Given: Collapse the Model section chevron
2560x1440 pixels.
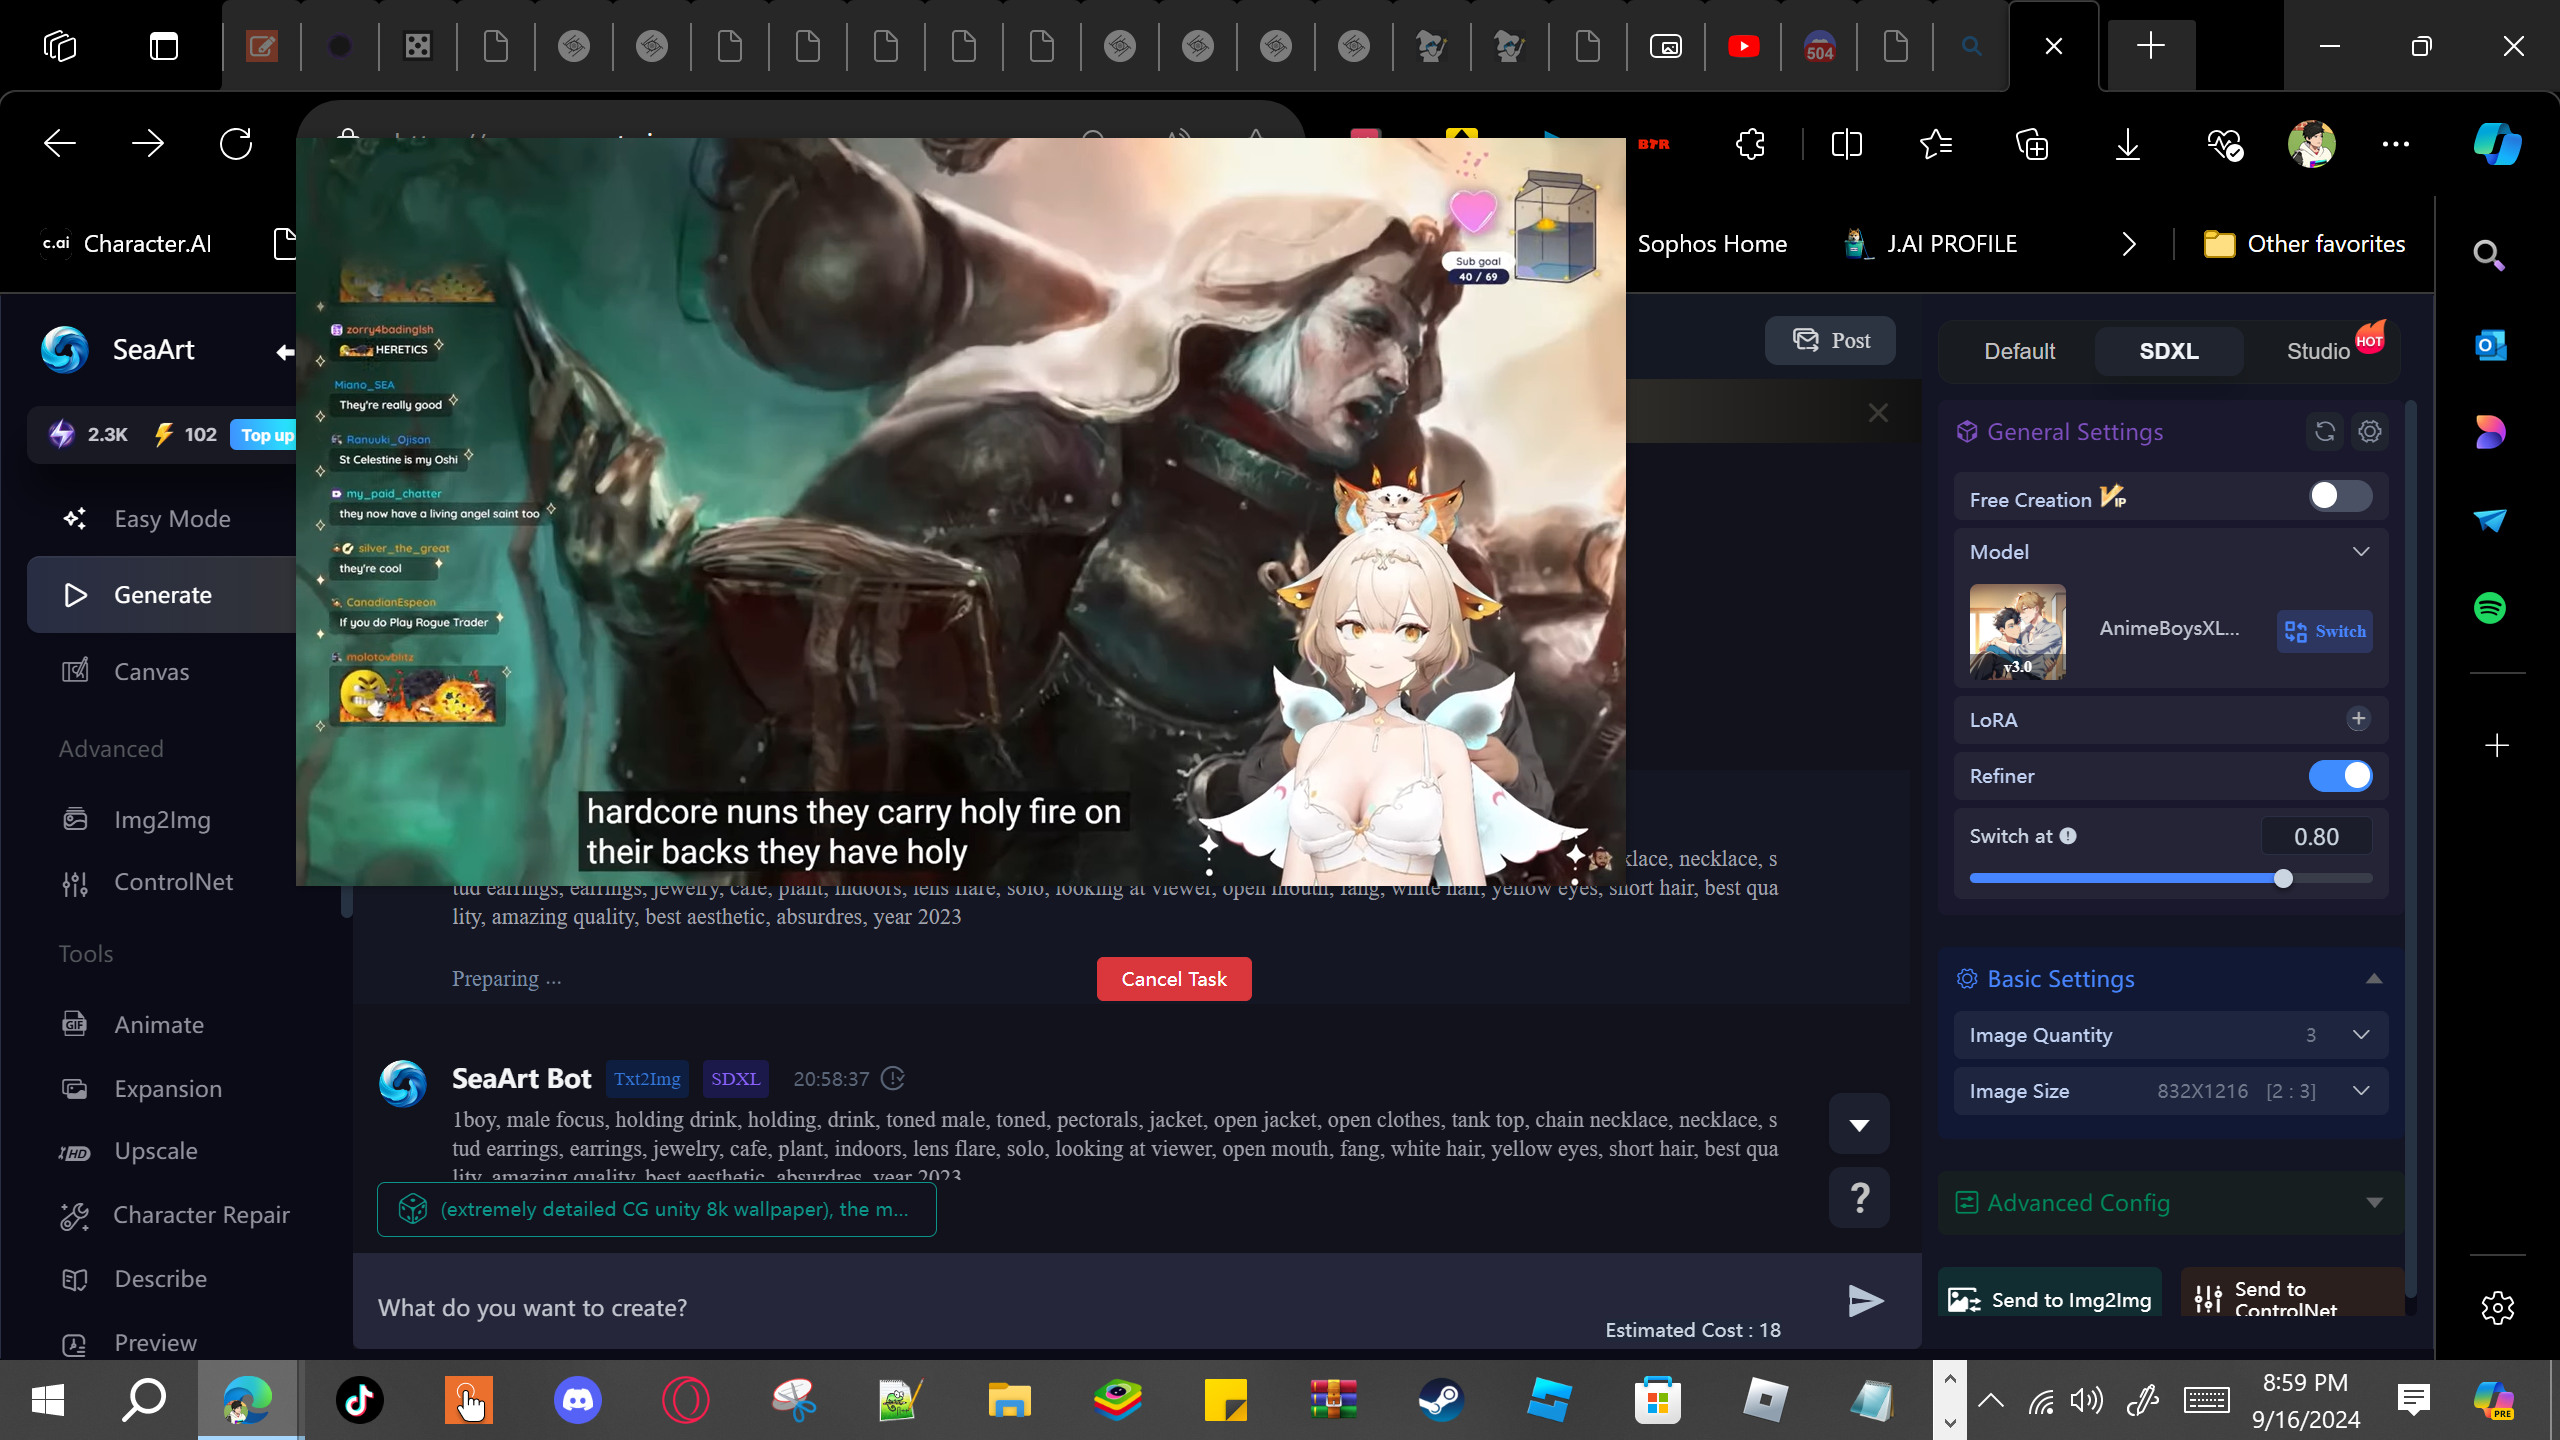Looking at the screenshot, I should coord(2361,552).
